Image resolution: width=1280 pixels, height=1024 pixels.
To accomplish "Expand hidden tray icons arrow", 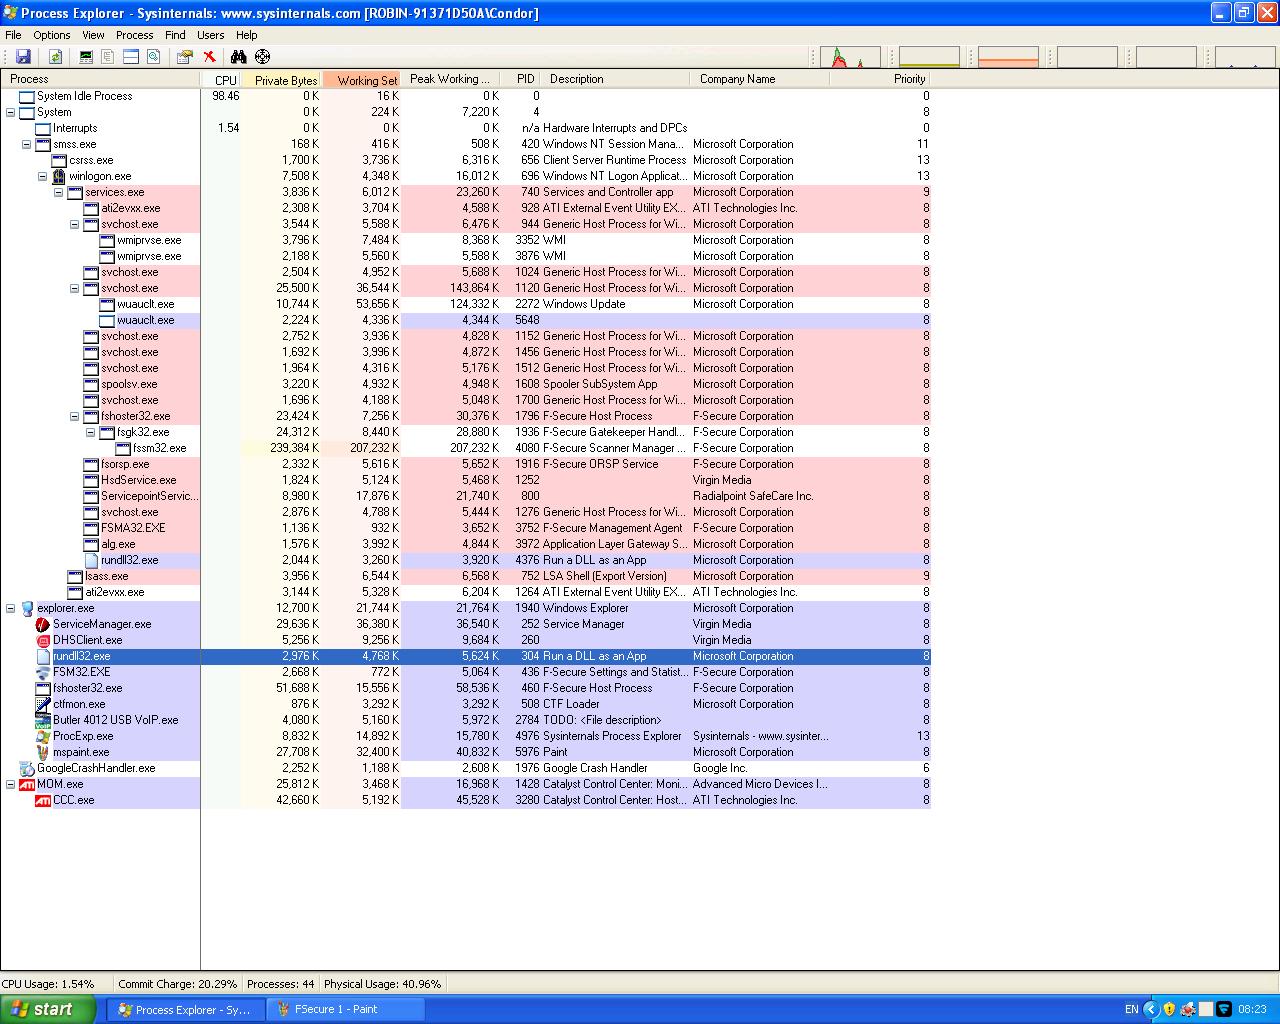I will (x=1150, y=1009).
